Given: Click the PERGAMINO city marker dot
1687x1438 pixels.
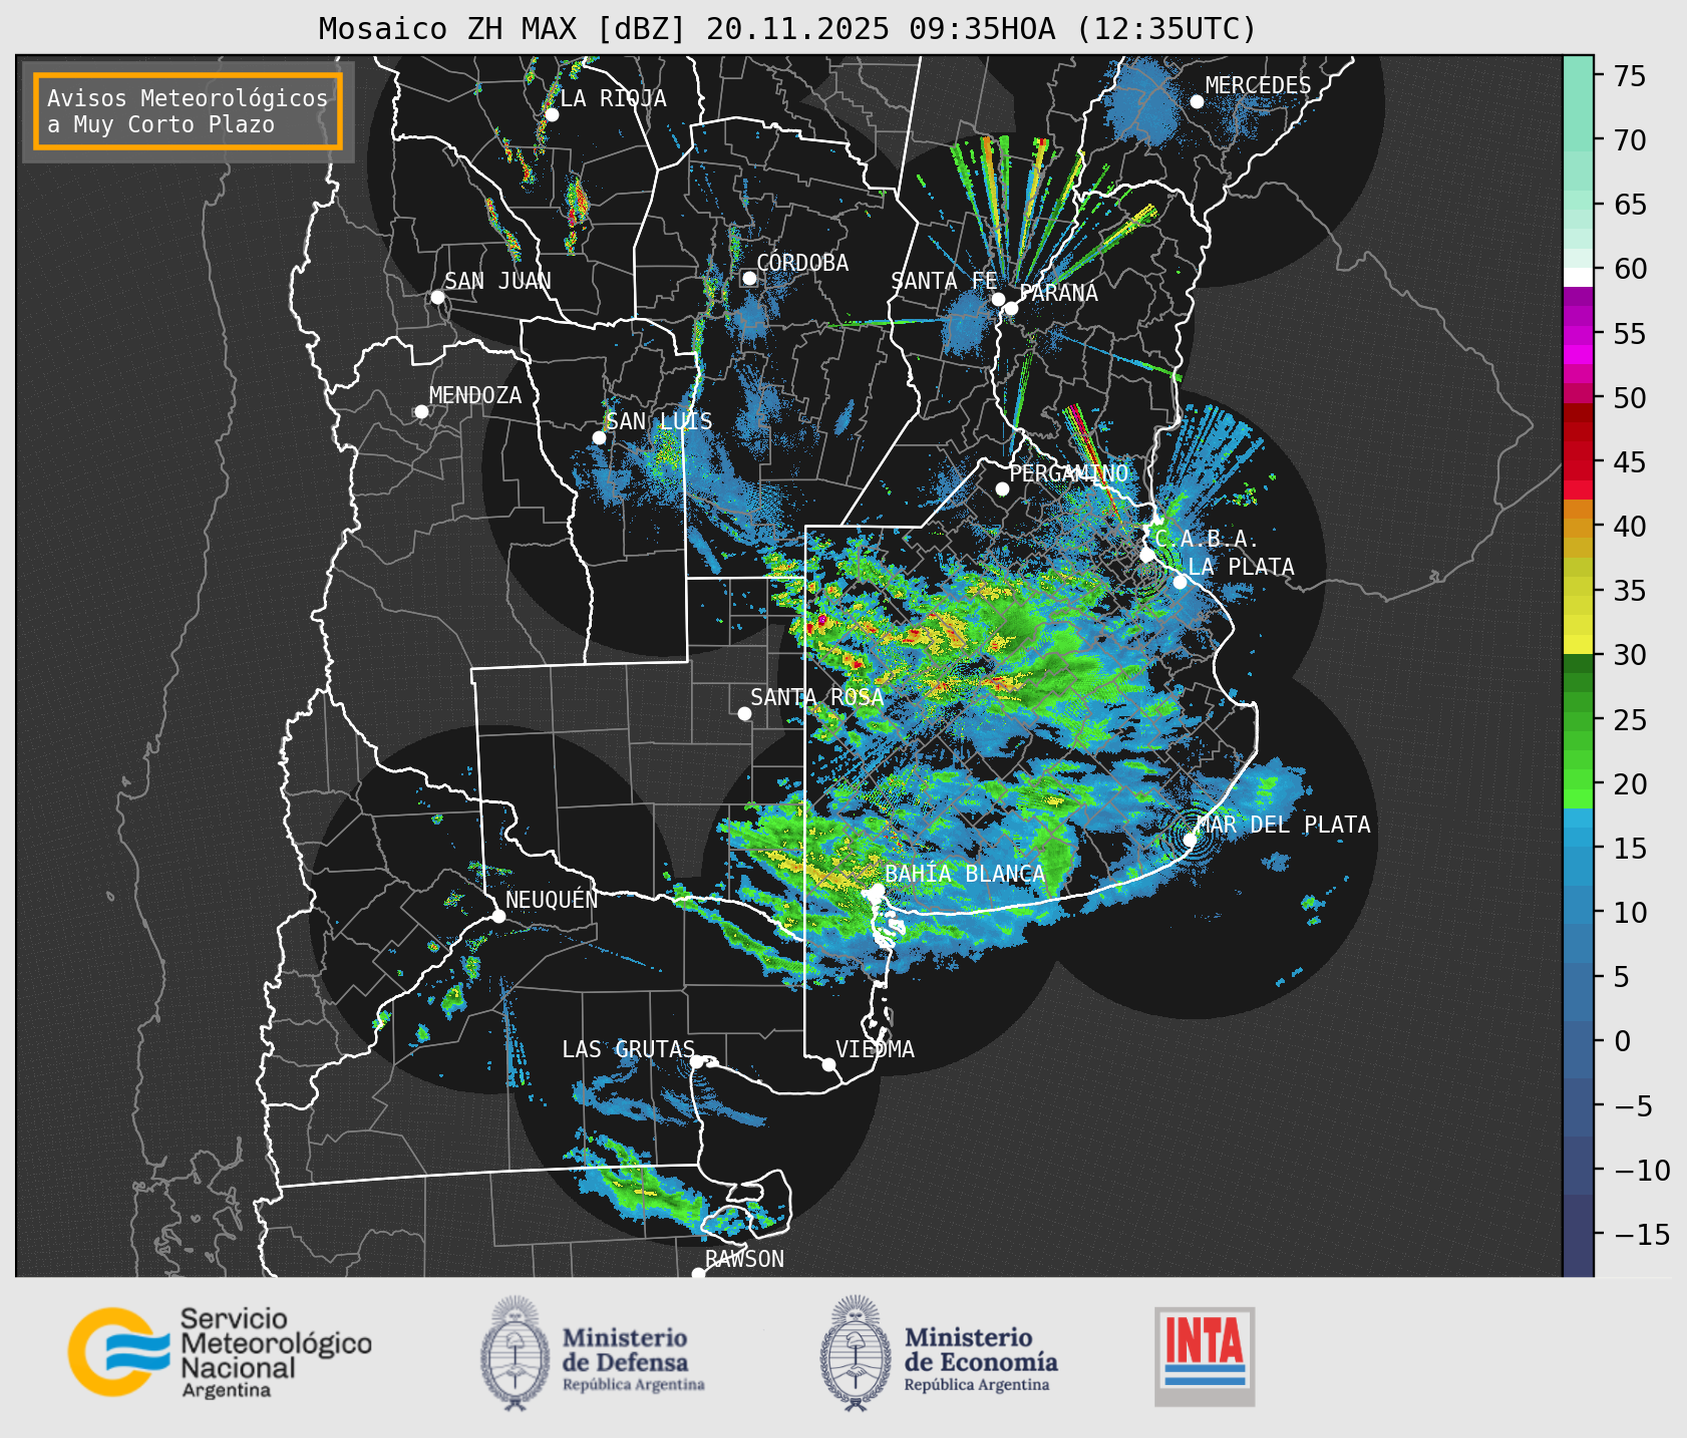Looking at the screenshot, I should [x=1002, y=489].
